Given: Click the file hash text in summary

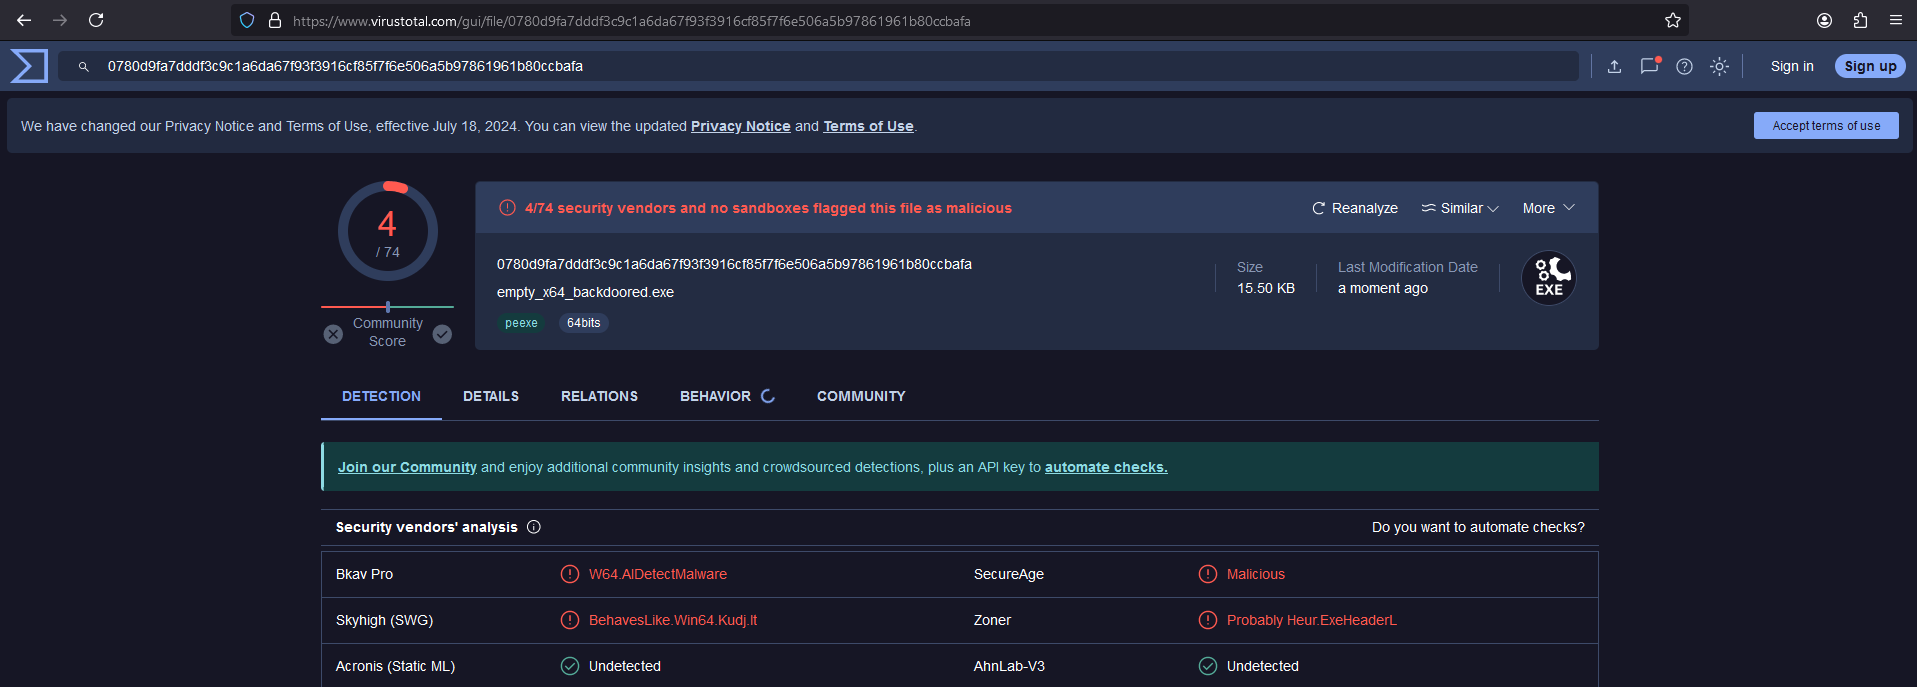Looking at the screenshot, I should tap(734, 264).
